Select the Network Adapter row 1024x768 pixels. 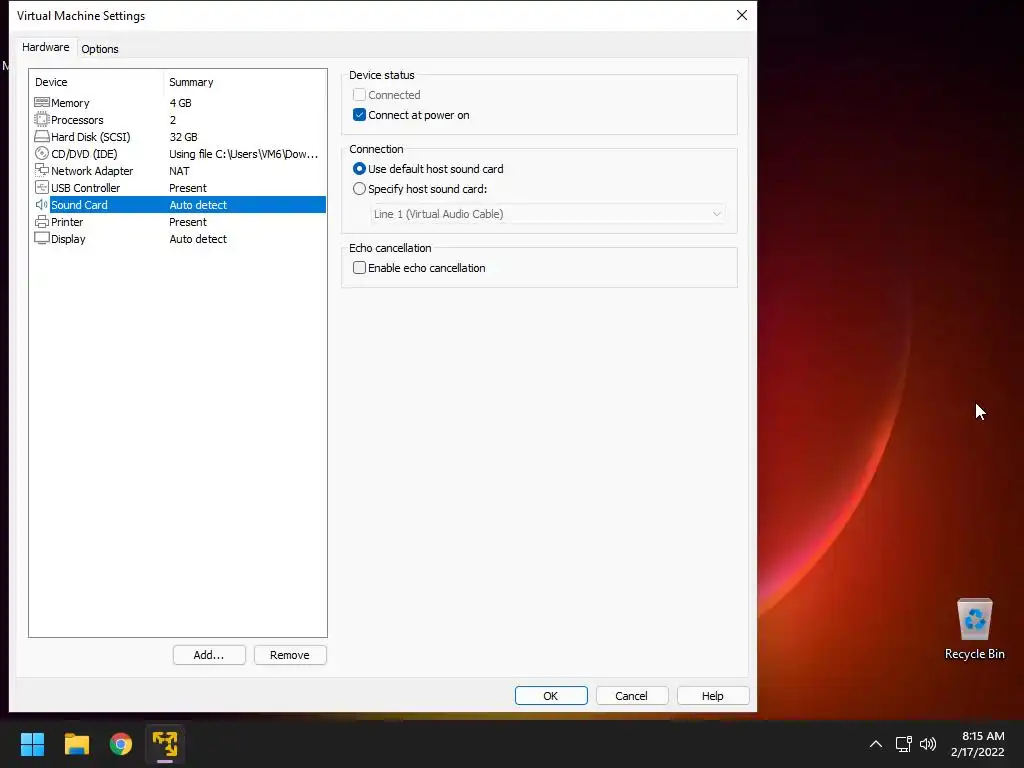coord(178,171)
